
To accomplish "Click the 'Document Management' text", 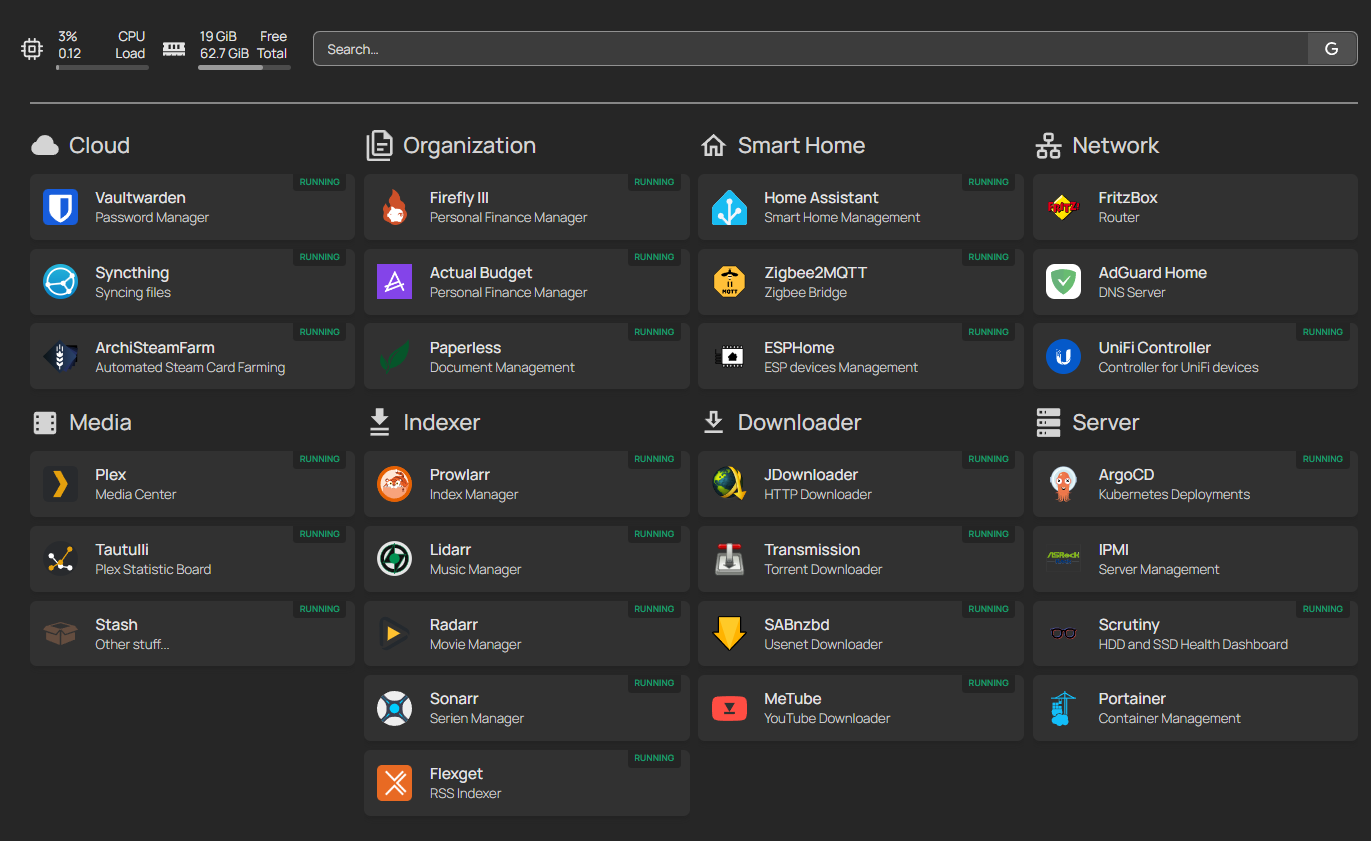I will click(x=502, y=368).
